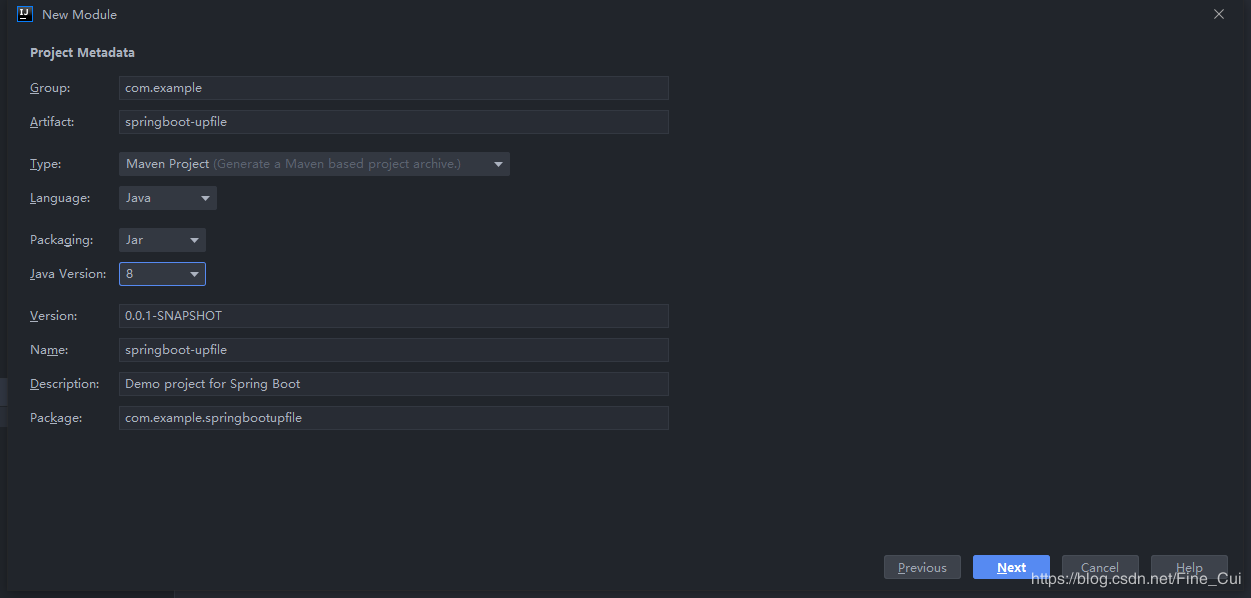Screen dimensions: 1251x598
Task: Click the Packaging dropdown arrow icon
Action: pos(194,240)
